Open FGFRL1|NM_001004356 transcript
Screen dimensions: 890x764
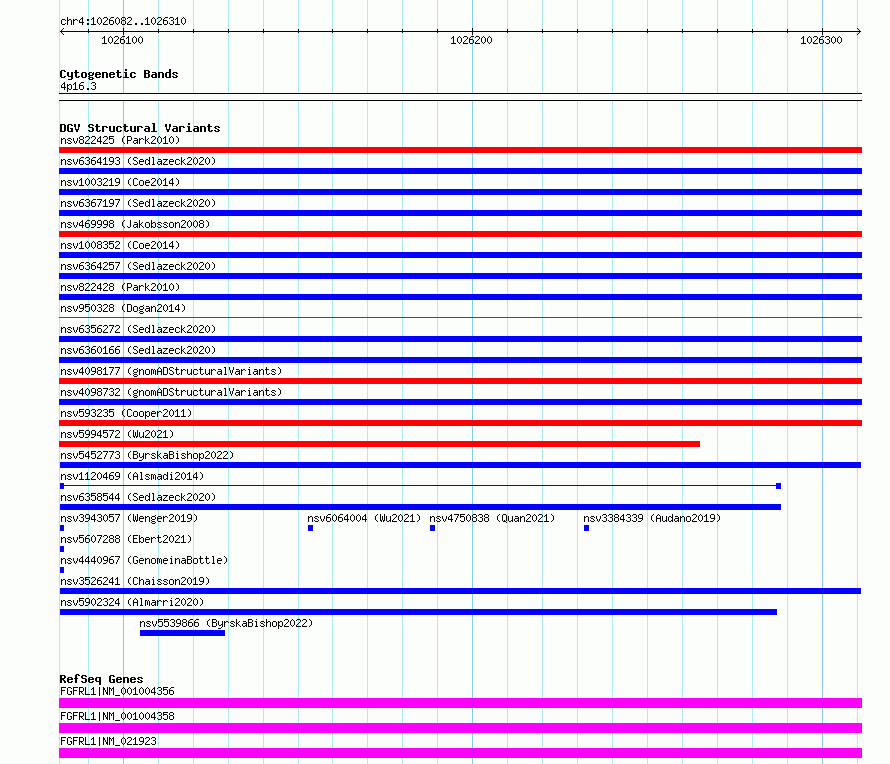coord(117,691)
